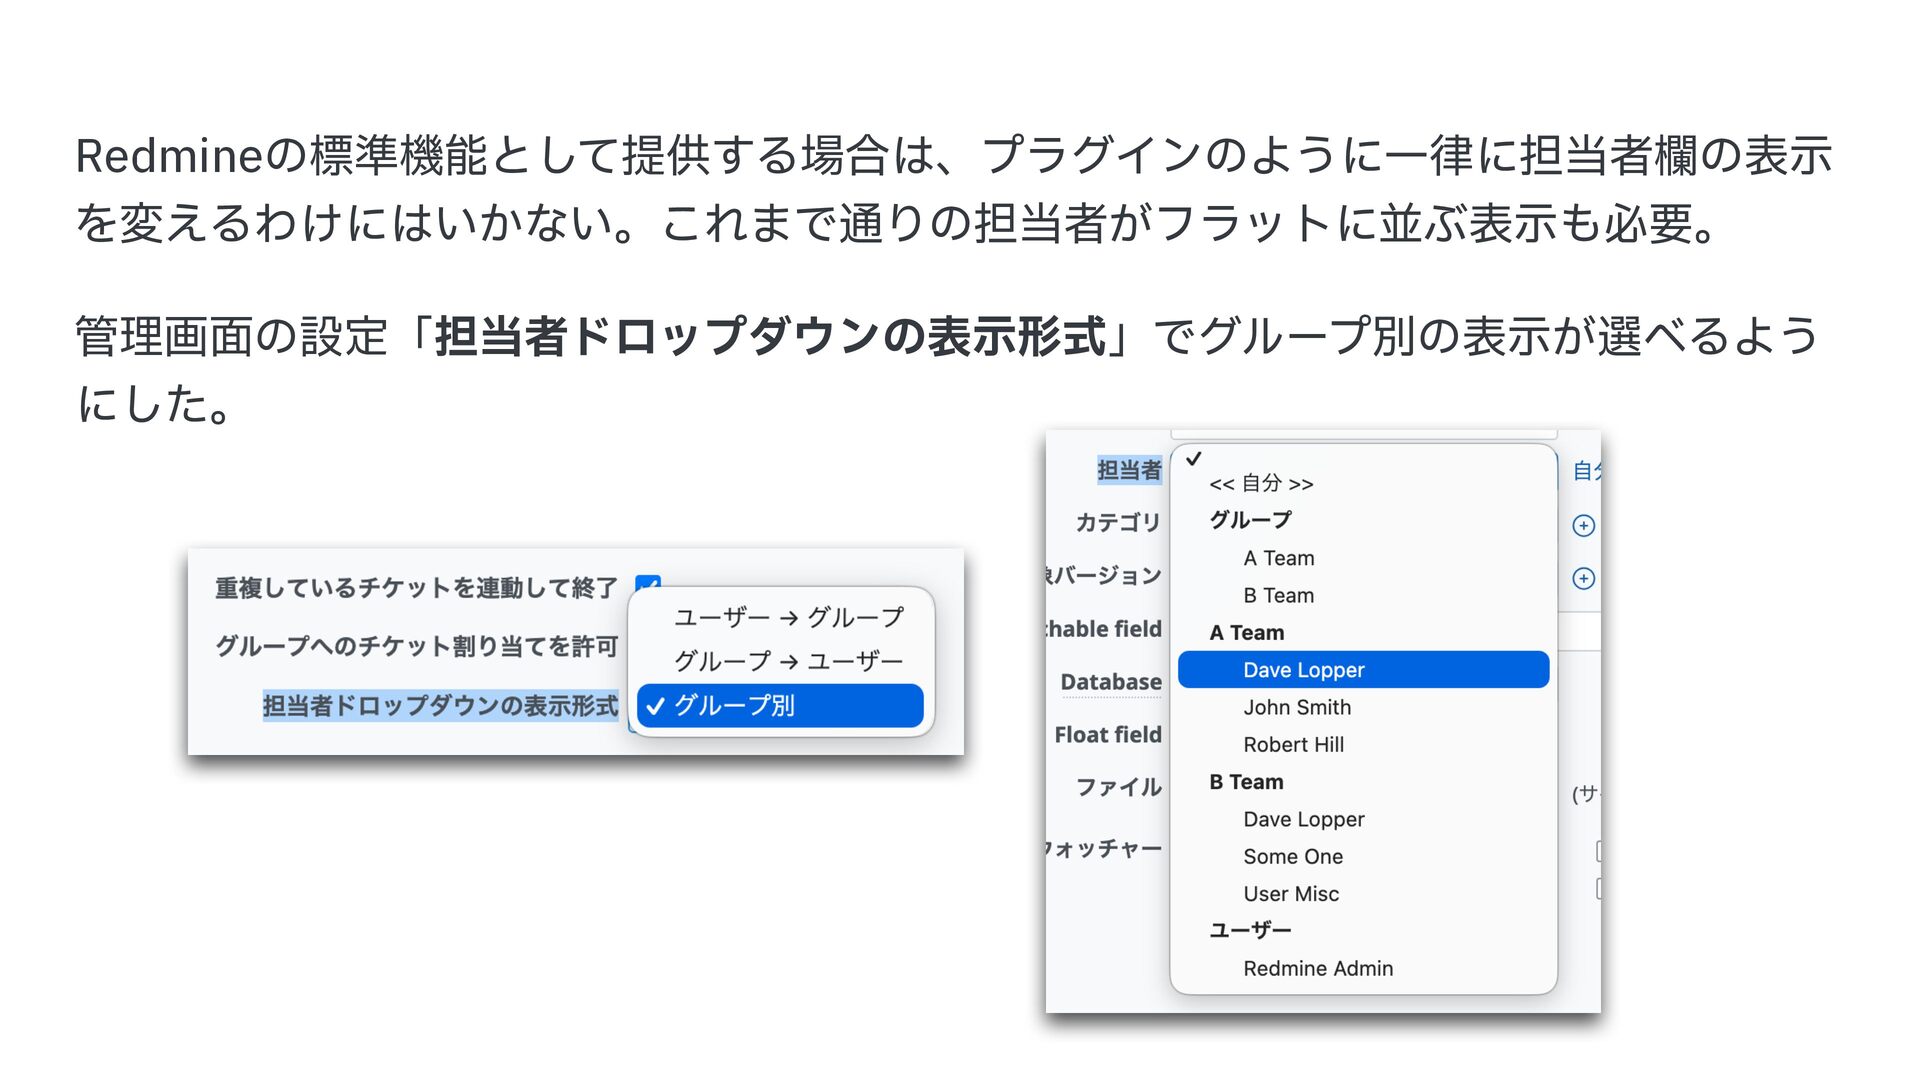This screenshot has width=1920, height=1080.
Task: Click the 担当者 field label
Action: pyautogui.click(x=1129, y=470)
